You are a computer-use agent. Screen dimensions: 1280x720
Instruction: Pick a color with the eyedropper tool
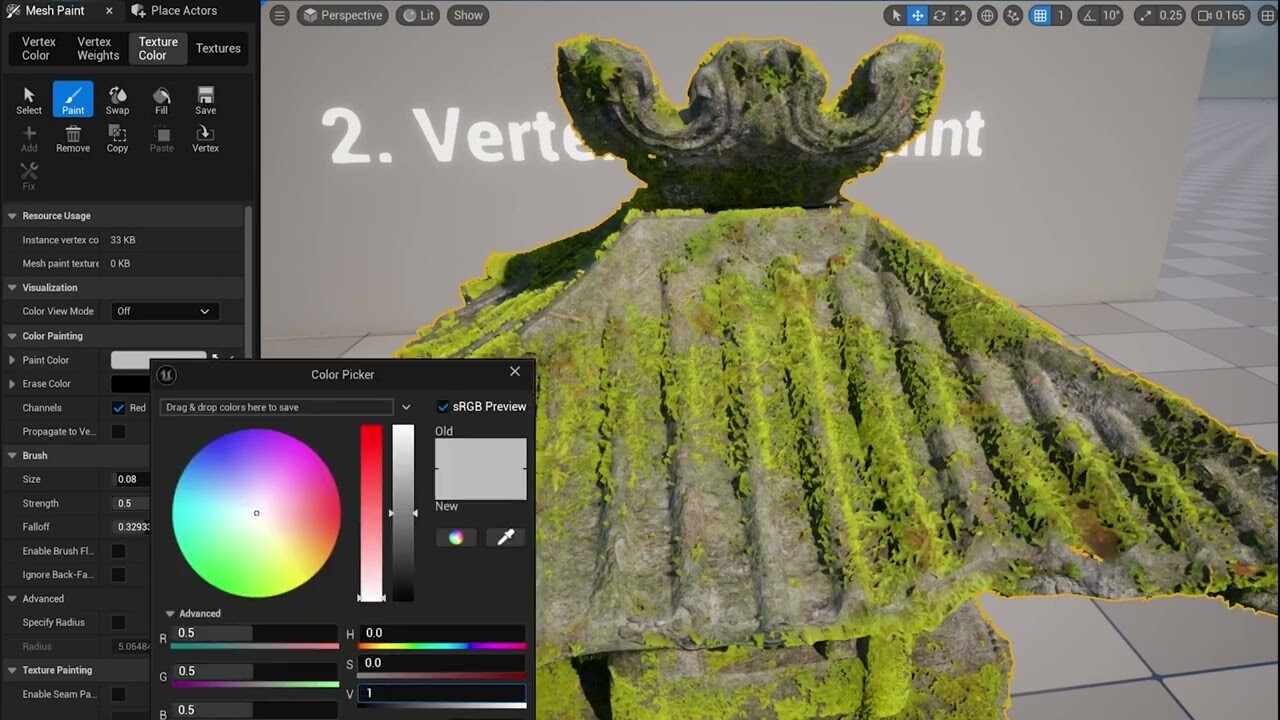click(505, 537)
